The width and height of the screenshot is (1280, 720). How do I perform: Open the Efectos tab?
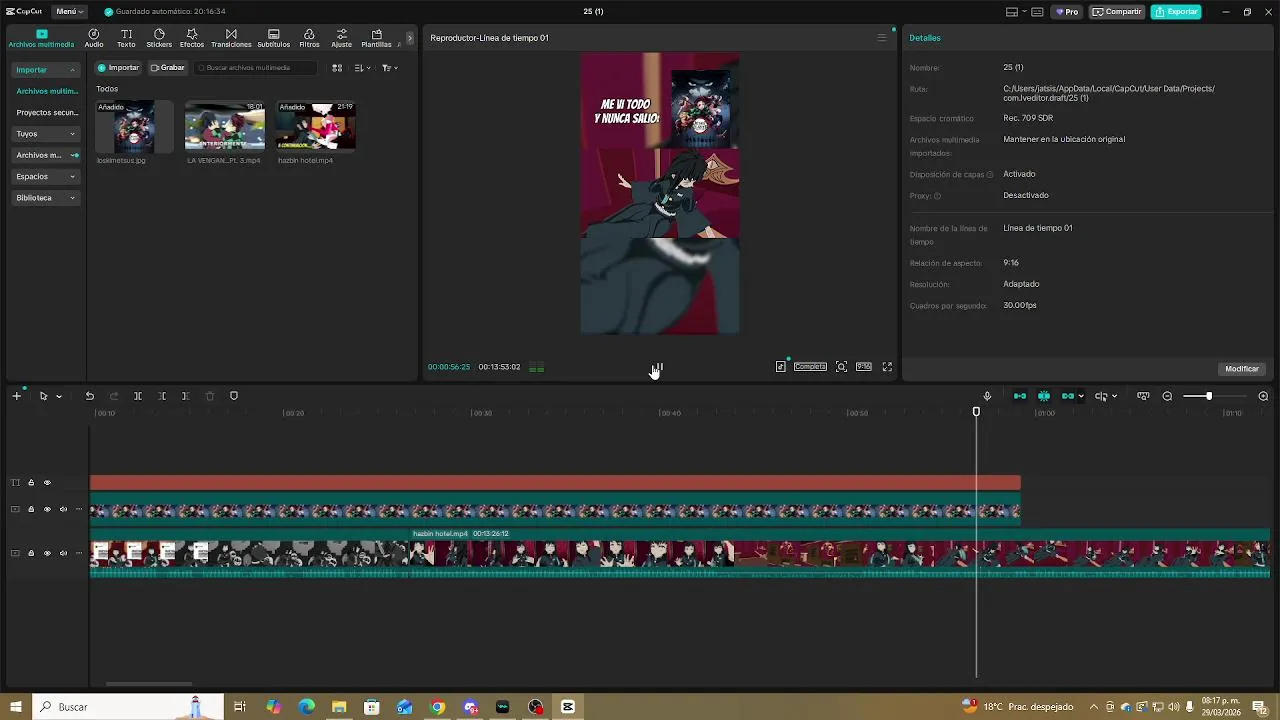click(x=192, y=38)
